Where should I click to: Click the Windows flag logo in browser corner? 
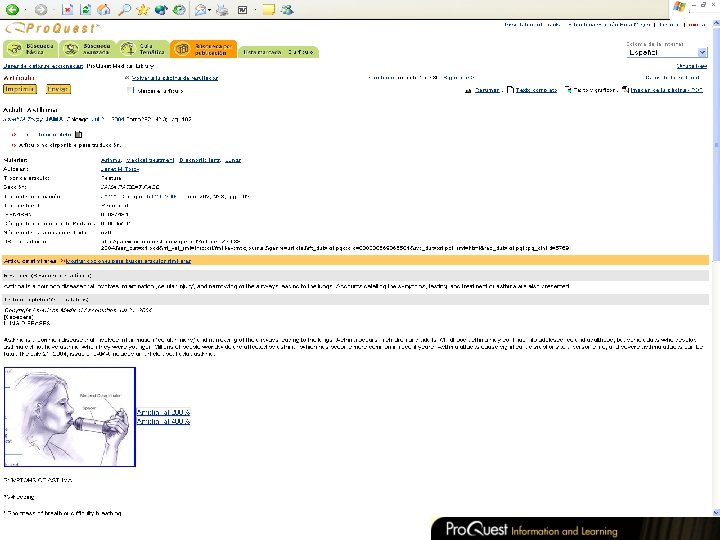tap(679, 7)
